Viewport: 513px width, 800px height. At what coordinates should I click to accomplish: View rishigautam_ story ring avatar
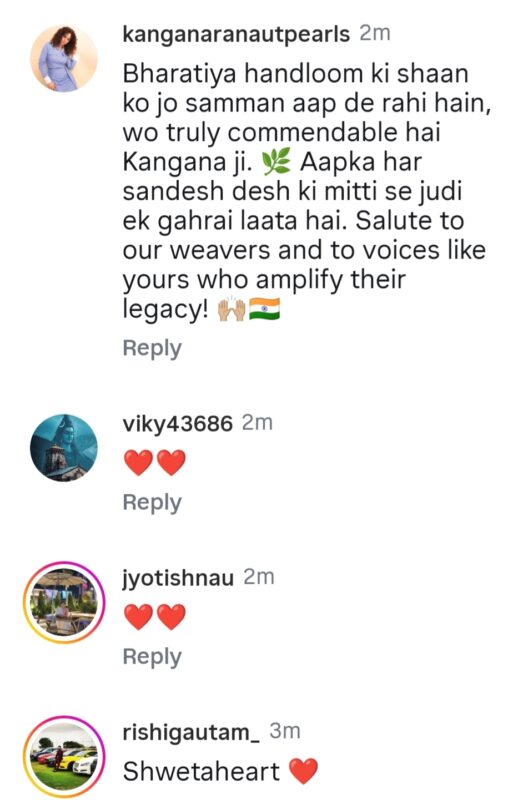pos(64,756)
